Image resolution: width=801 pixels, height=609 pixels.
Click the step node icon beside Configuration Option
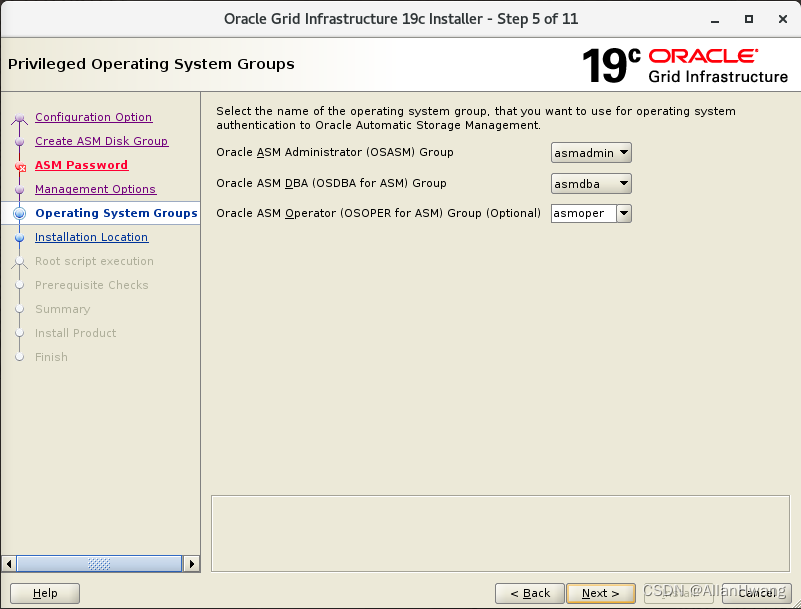click(x=19, y=117)
